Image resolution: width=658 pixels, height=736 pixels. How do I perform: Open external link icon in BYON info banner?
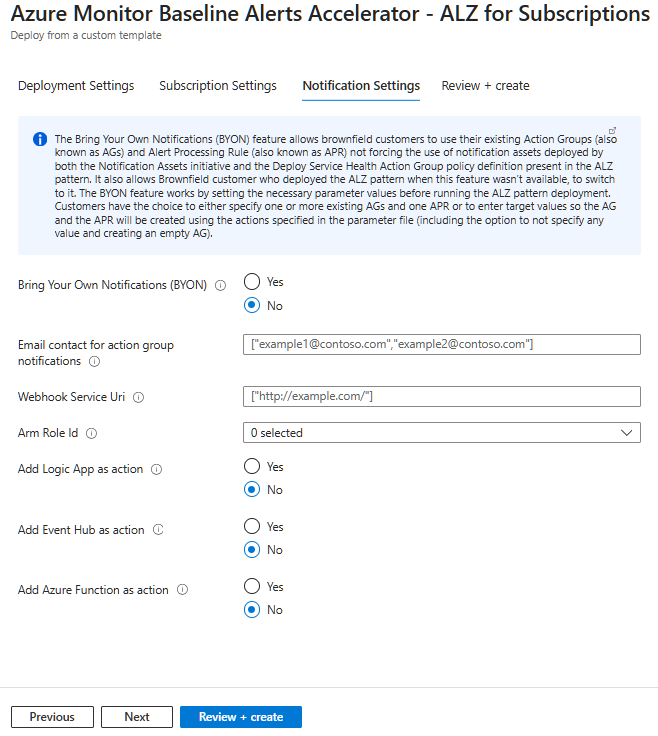pyautogui.click(x=612, y=130)
